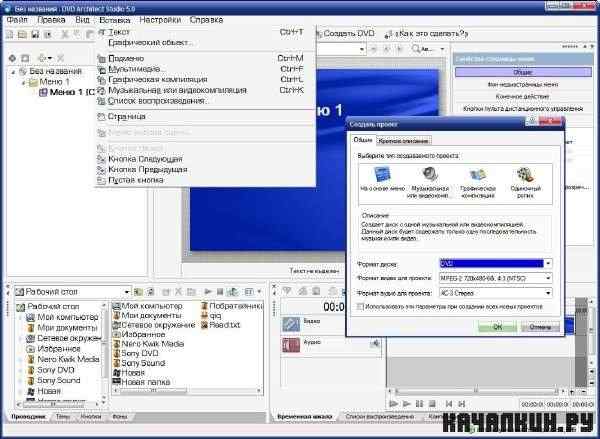
Task: Confirm the dialog with OK
Action: click(497, 327)
